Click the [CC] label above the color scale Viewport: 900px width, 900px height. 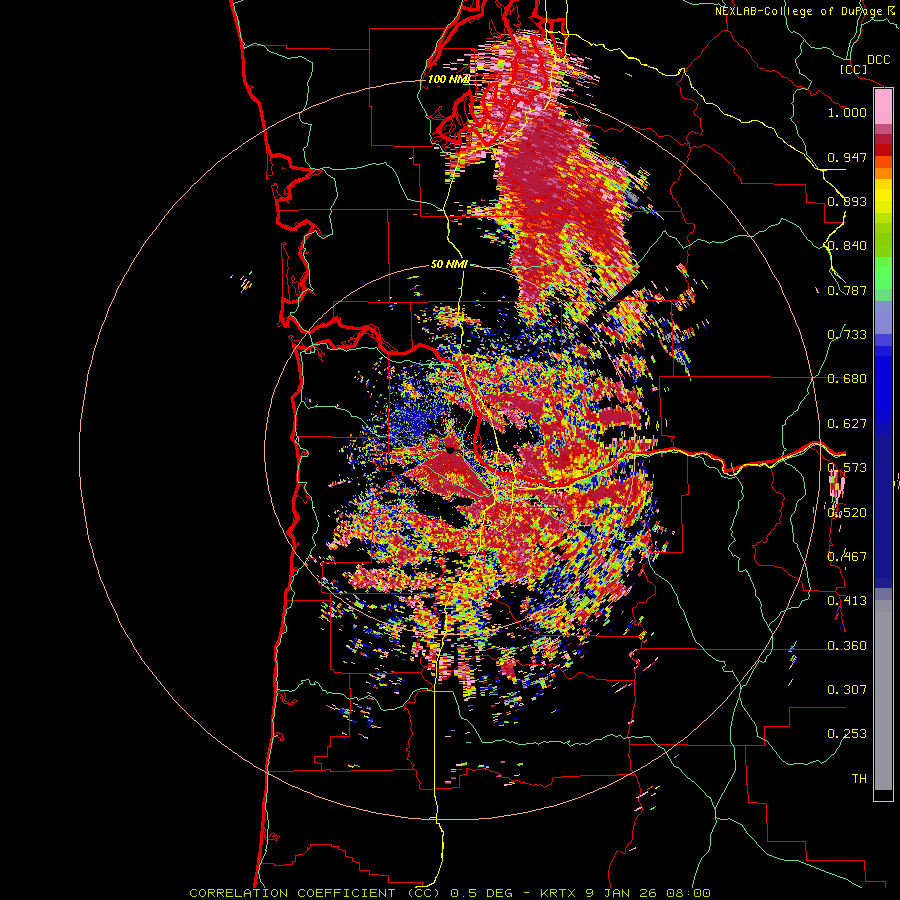pyautogui.click(x=854, y=69)
